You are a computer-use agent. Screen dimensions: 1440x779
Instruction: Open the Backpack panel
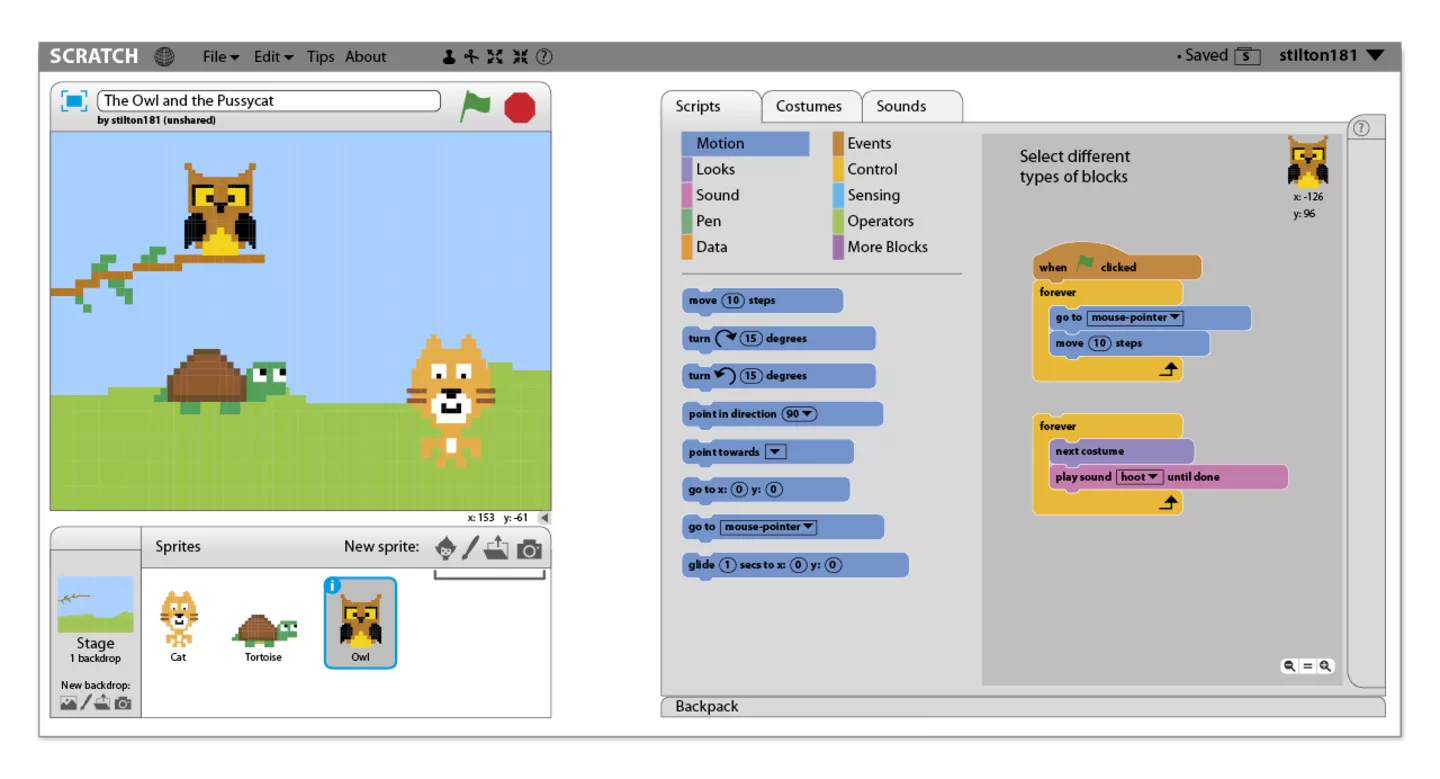pyautogui.click(x=706, y=706)
